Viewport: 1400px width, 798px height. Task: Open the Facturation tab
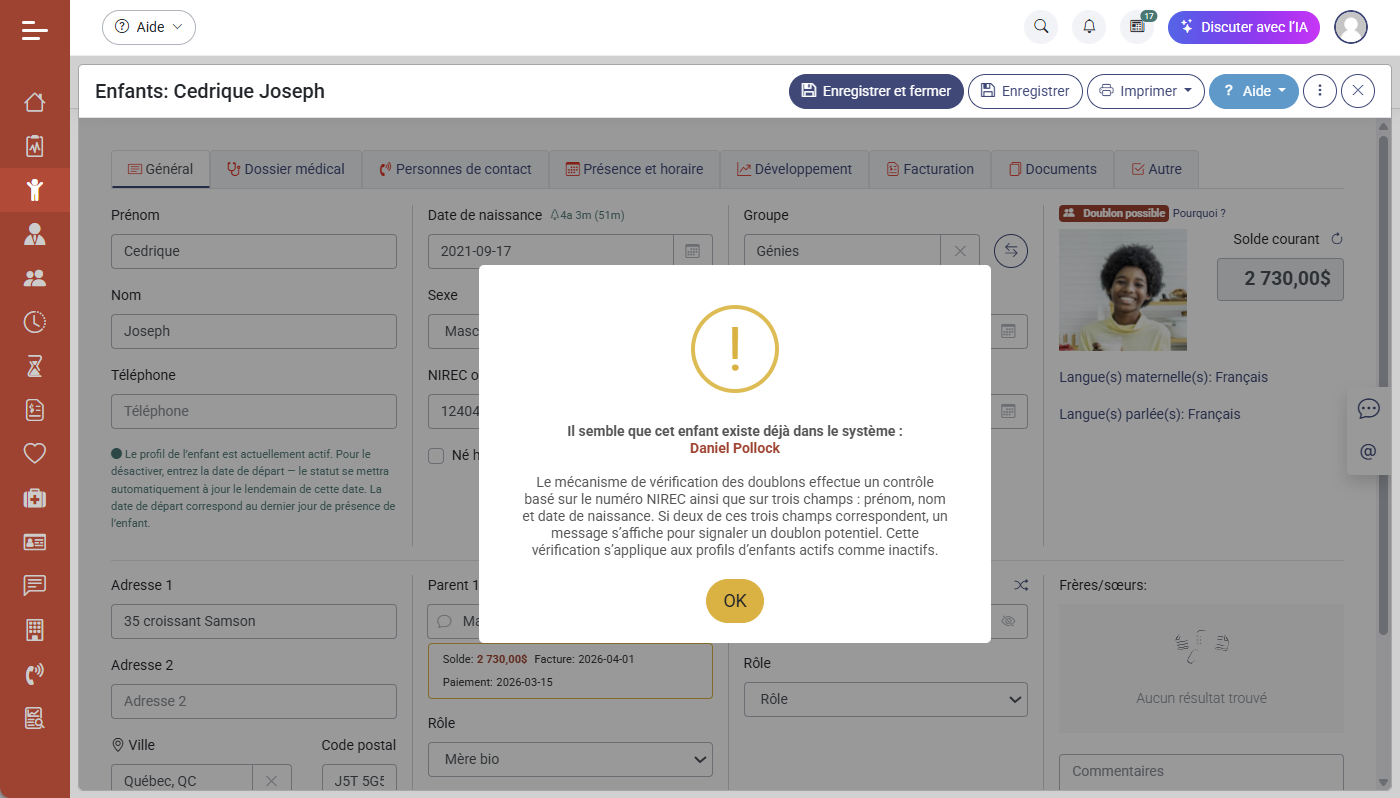[x=930, y=169]
